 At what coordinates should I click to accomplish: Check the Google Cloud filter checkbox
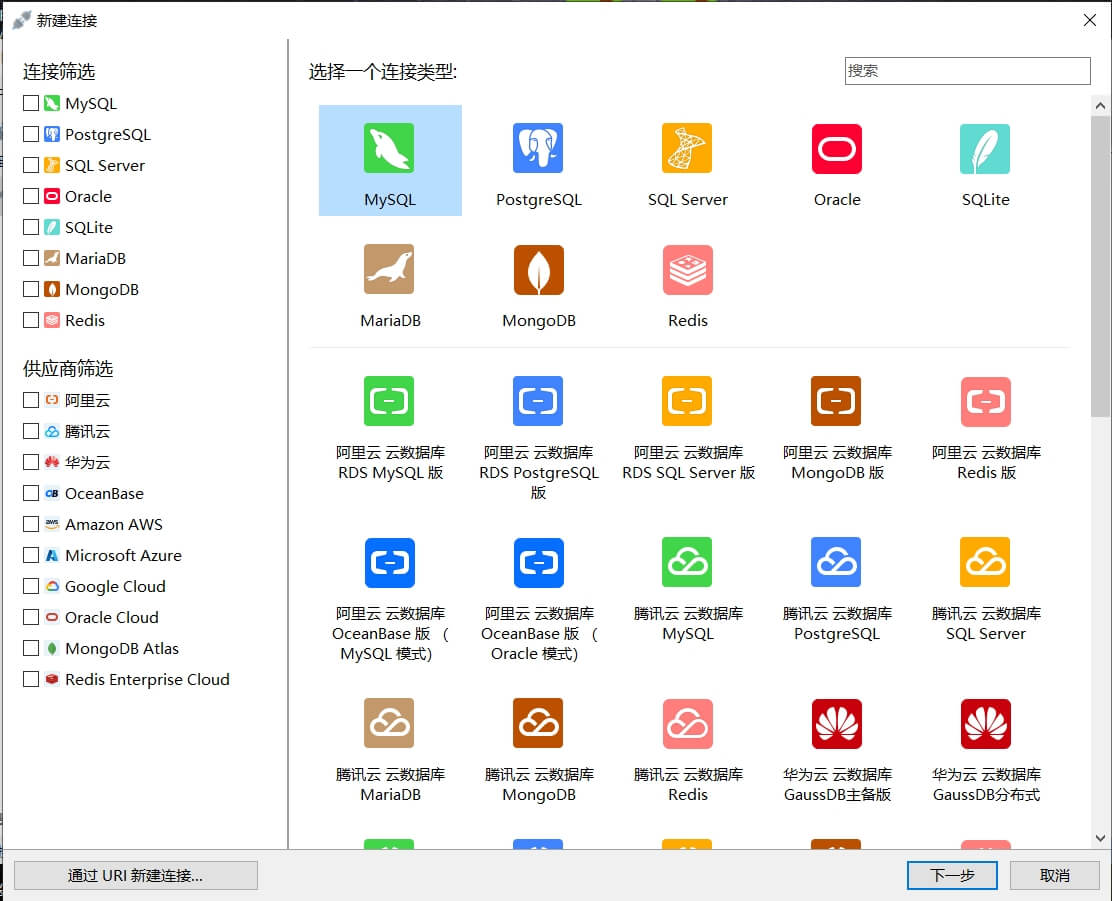pos(30,587)
